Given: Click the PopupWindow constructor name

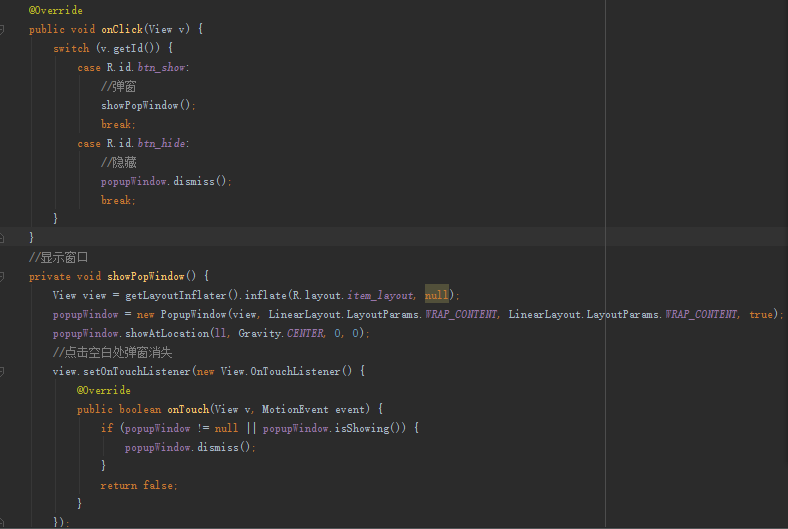Looking at the screenshot, I should point(193,314).
